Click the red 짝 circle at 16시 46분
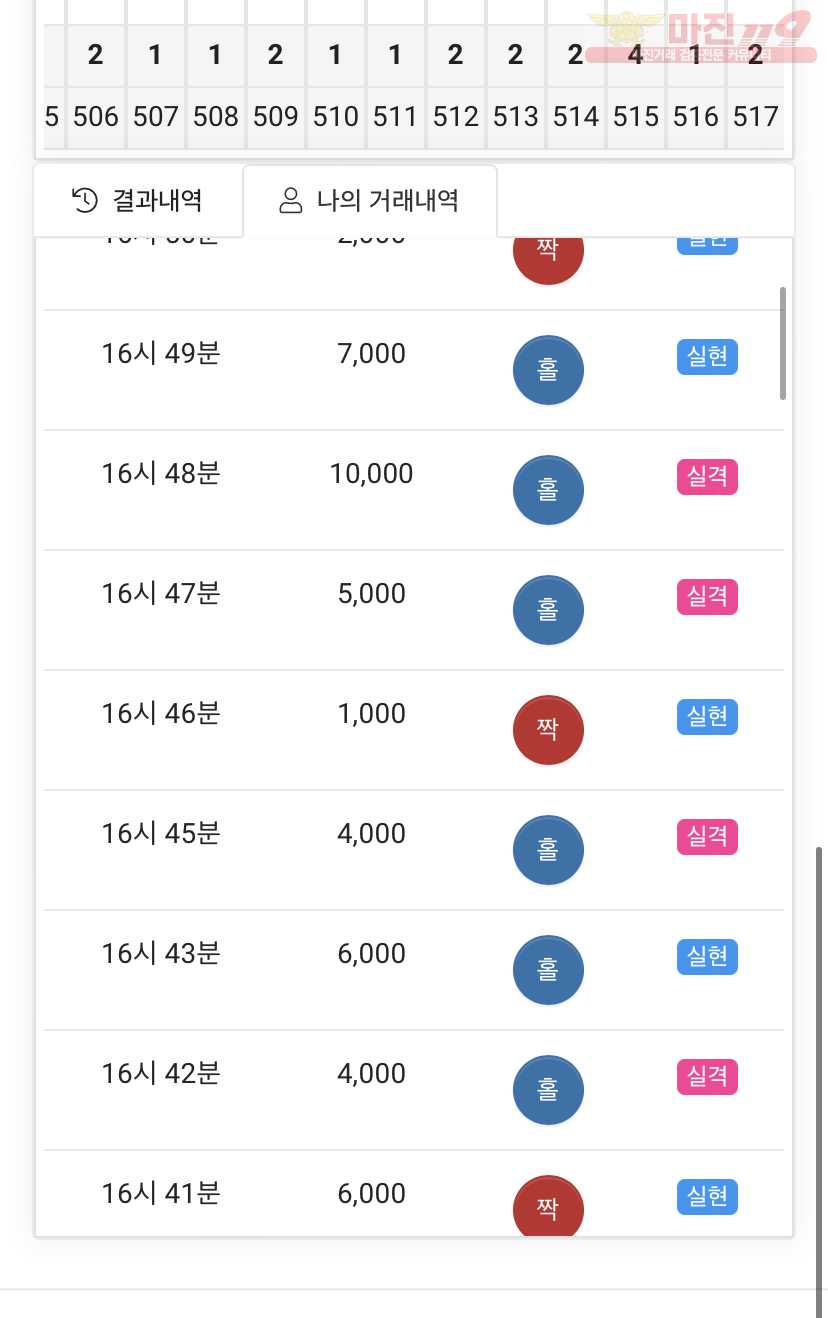The image size is (828, 1318). tap(548, 730)
